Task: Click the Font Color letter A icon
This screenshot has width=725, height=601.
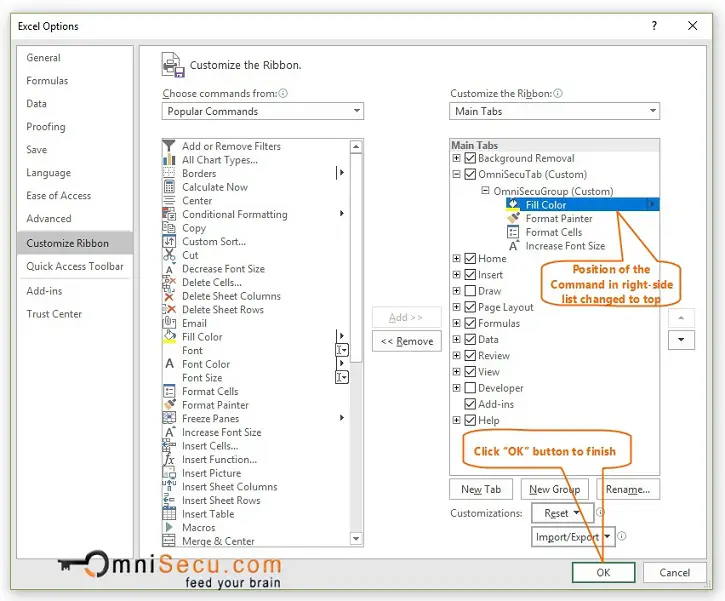Action: pyautogui.click(x=169, y=364)
